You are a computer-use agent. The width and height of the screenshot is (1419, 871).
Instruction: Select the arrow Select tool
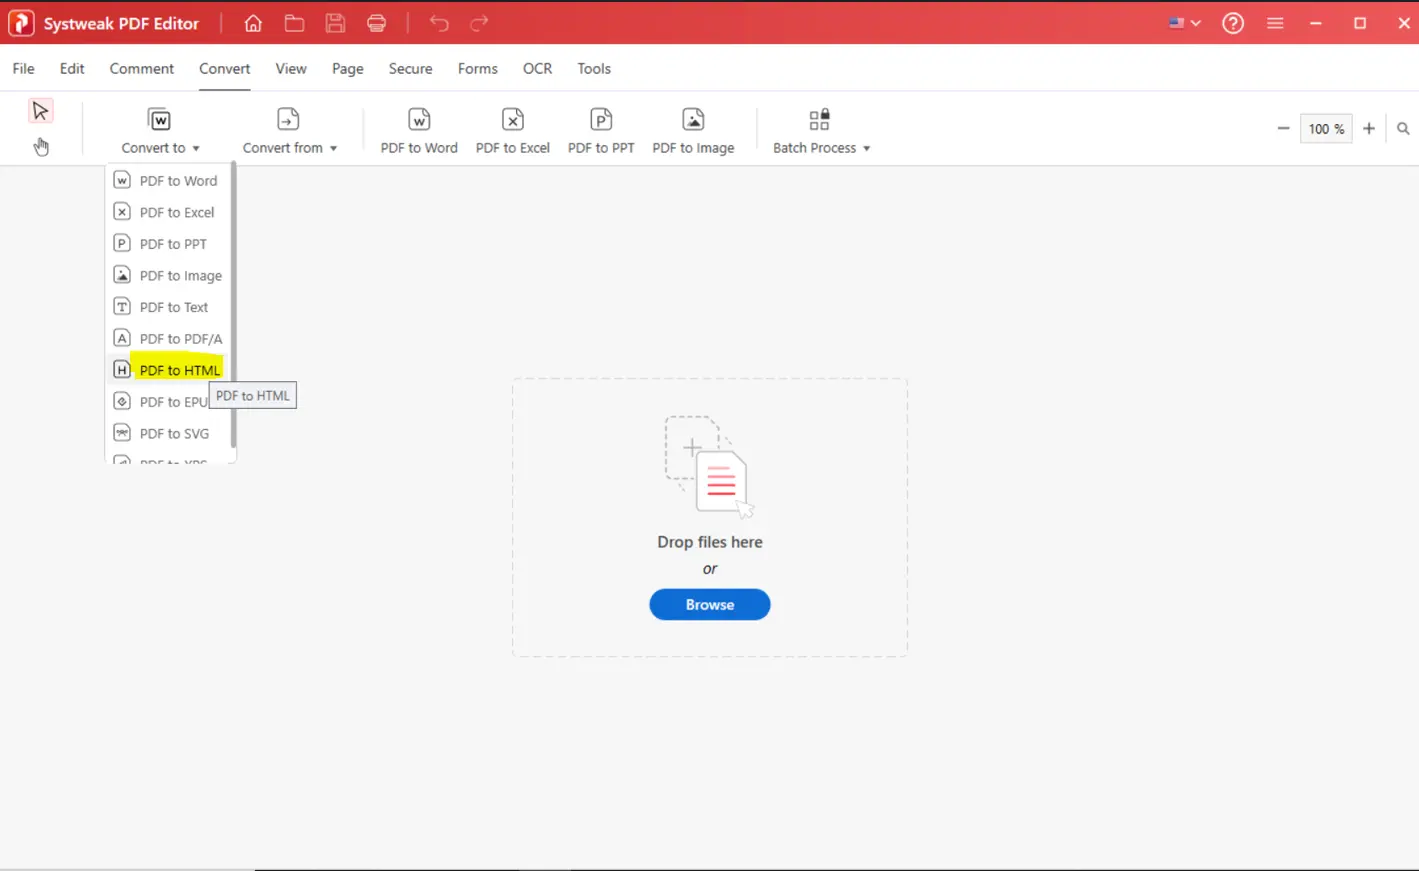pos(41,110)
